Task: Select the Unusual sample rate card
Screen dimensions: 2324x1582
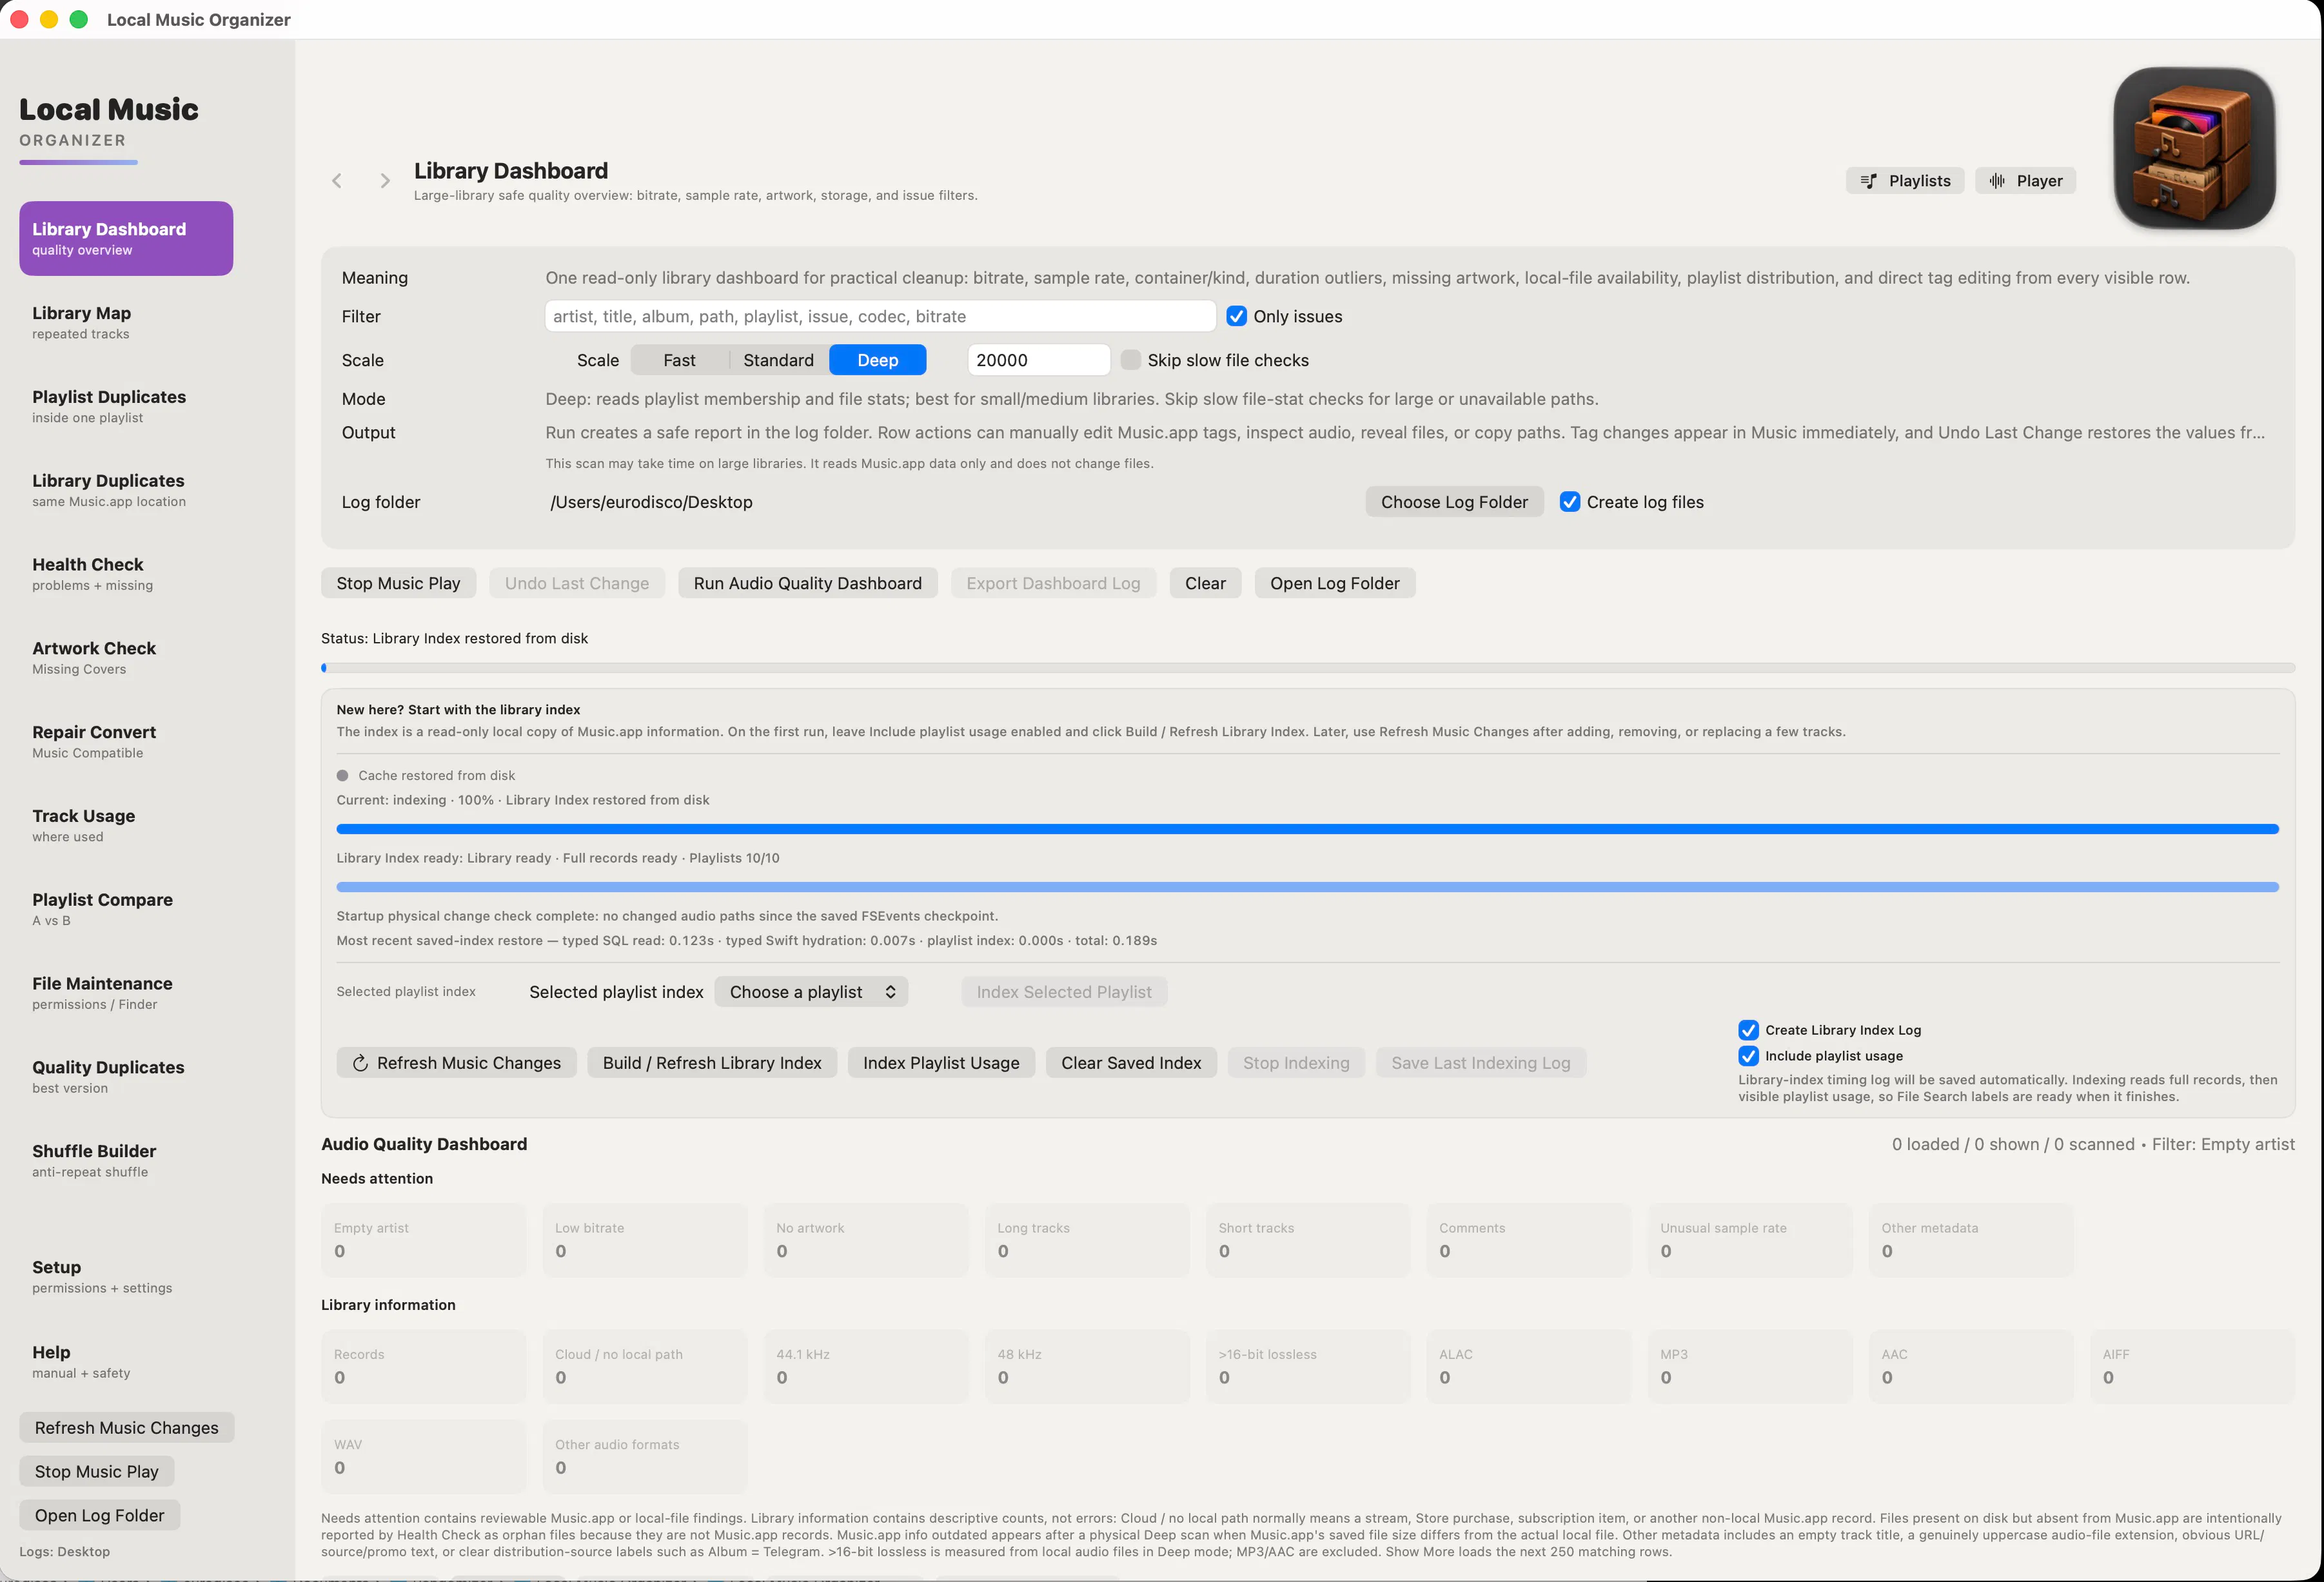Action: (1750, 1240)
